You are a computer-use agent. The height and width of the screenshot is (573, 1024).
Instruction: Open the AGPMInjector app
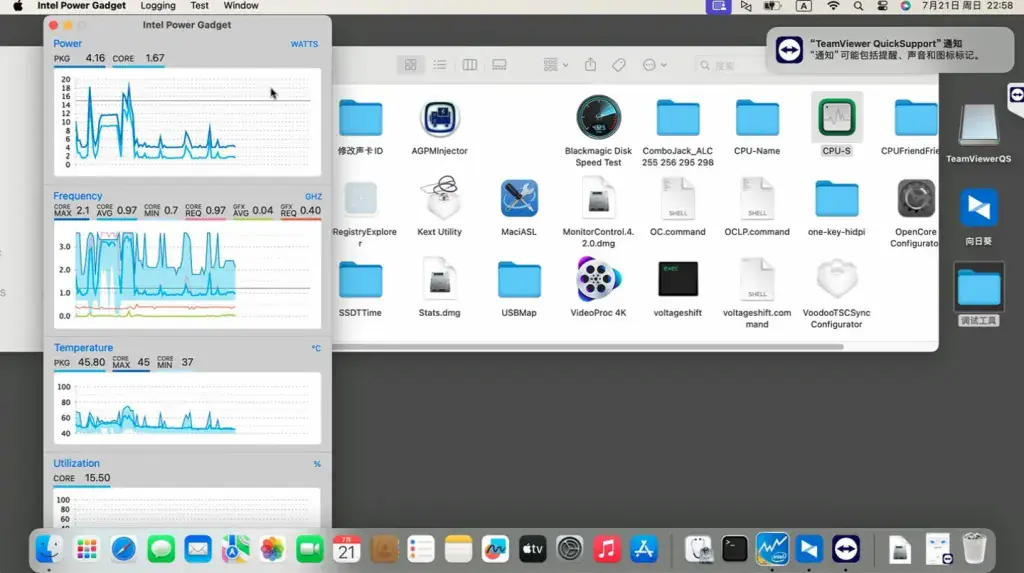[x=440, y=118]
